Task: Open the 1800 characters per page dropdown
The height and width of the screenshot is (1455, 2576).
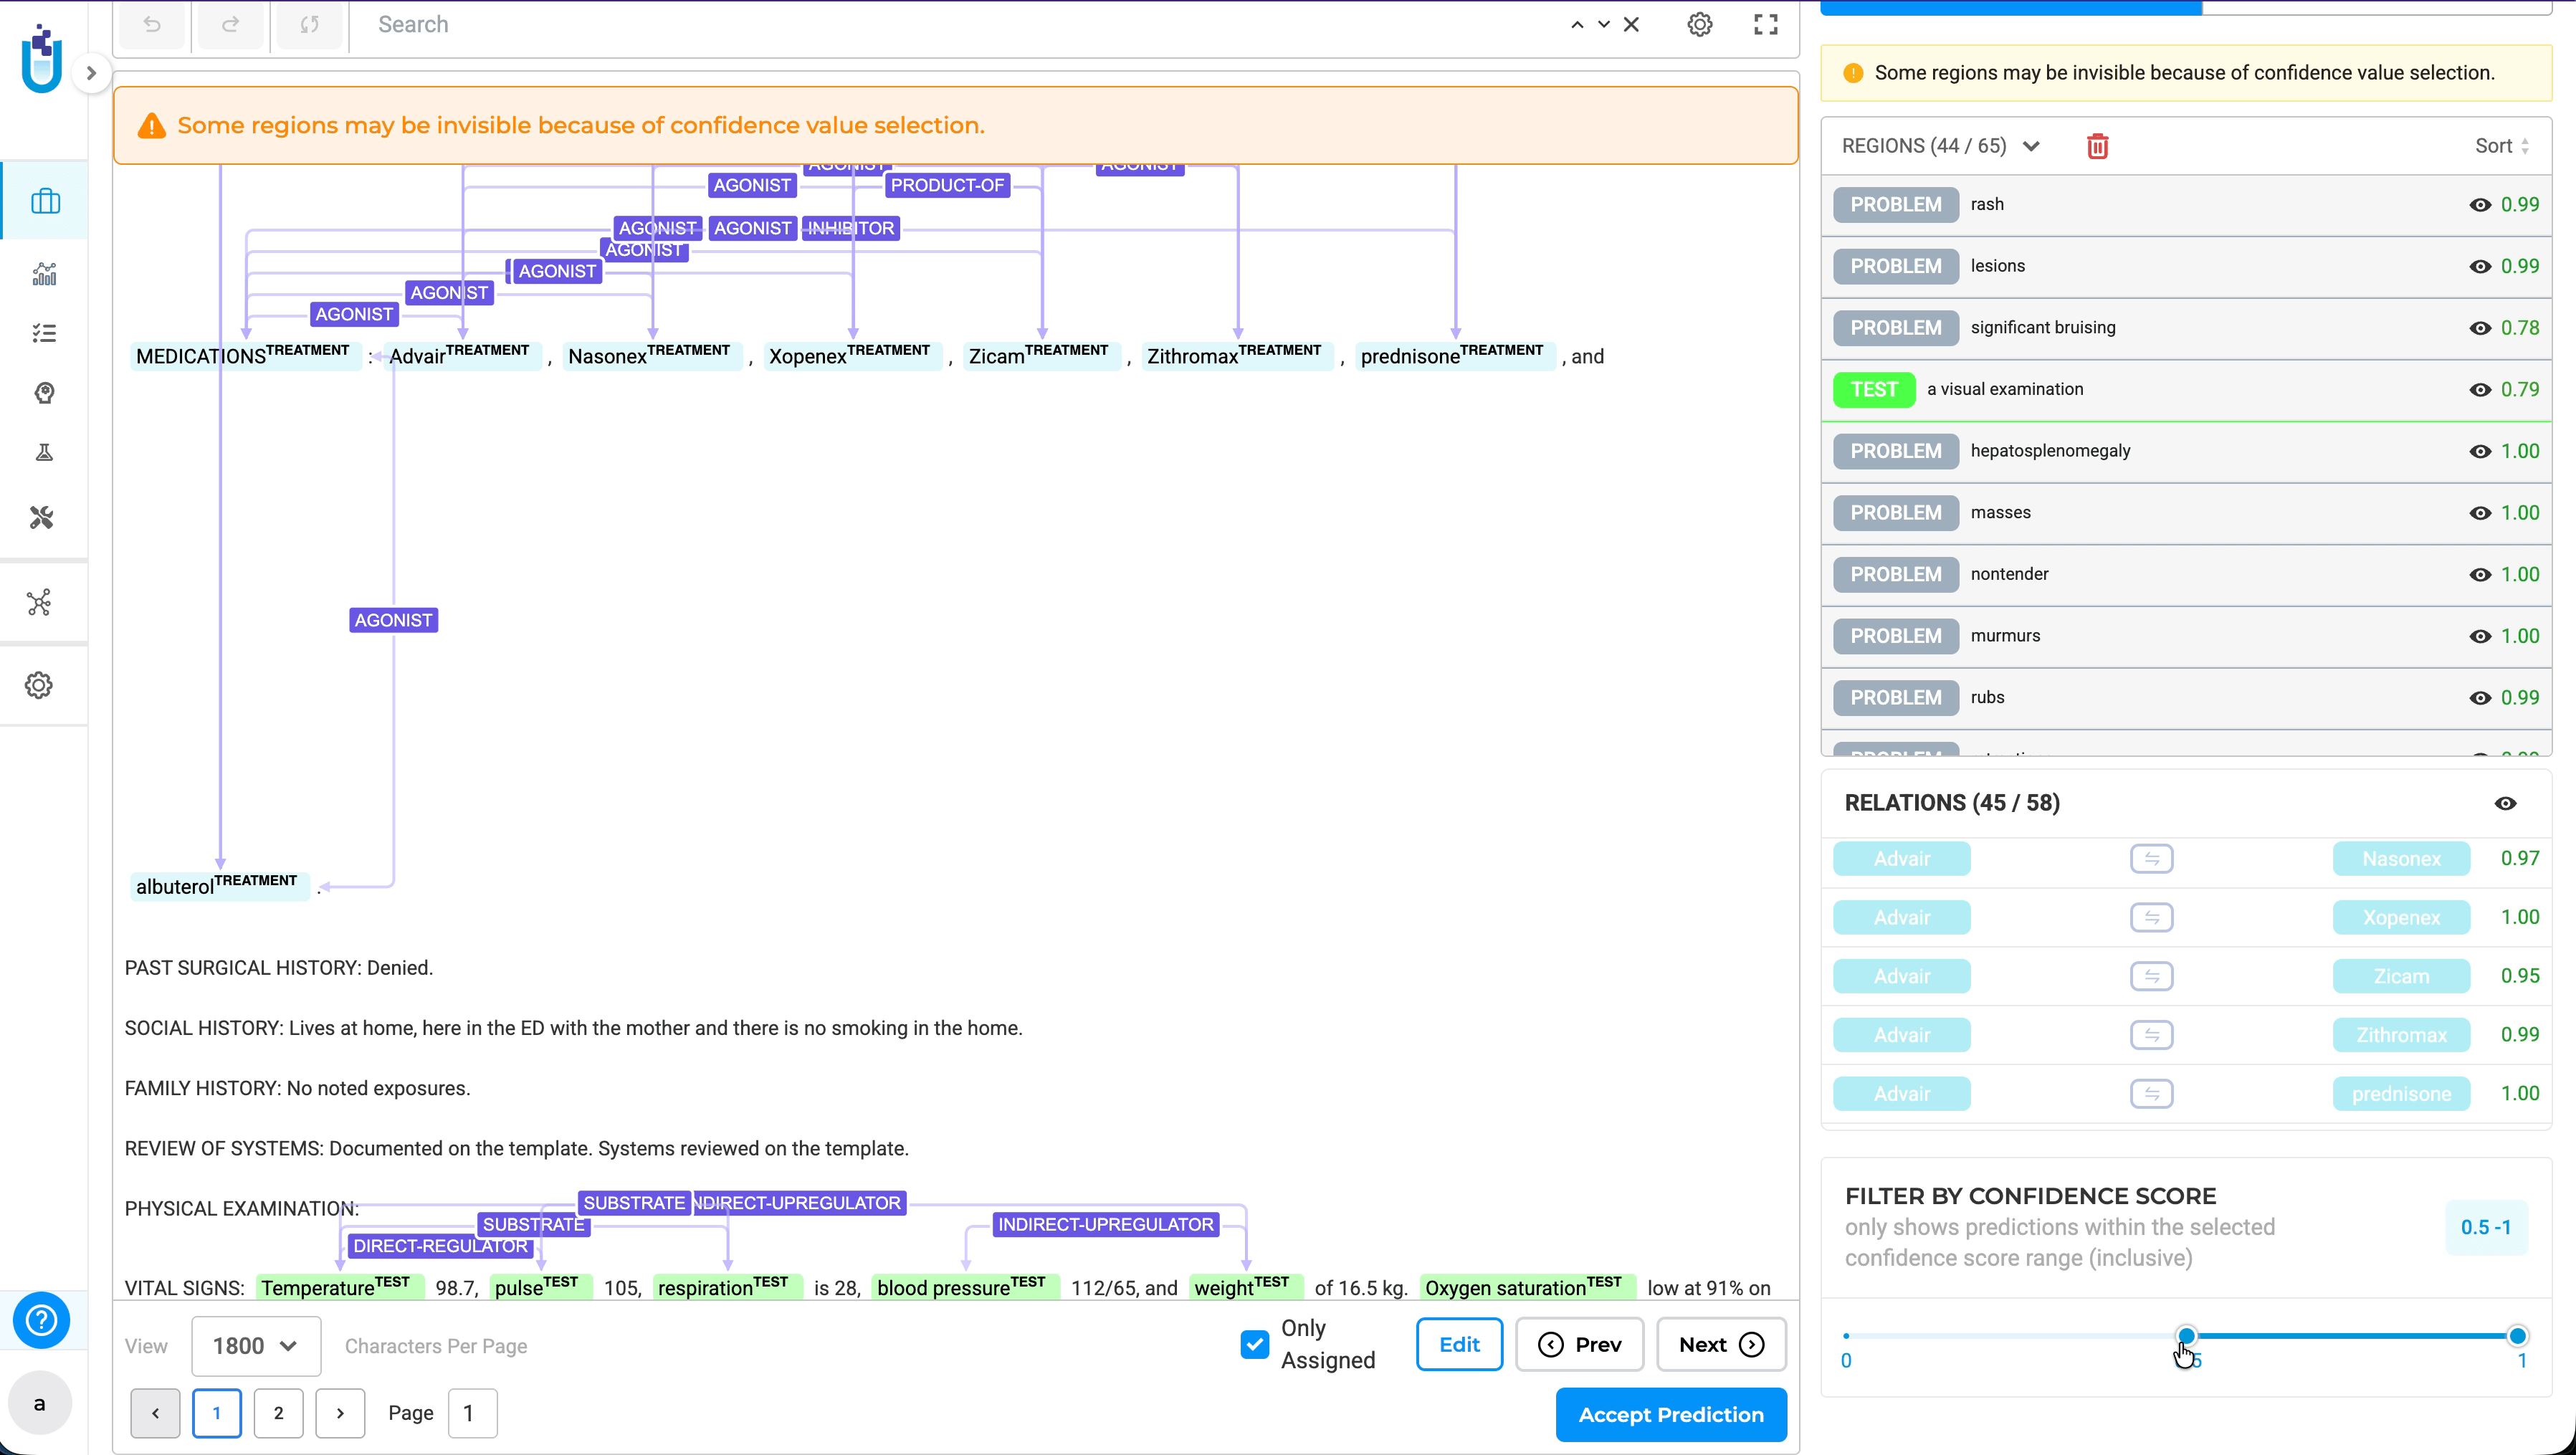Action: 255,1345
